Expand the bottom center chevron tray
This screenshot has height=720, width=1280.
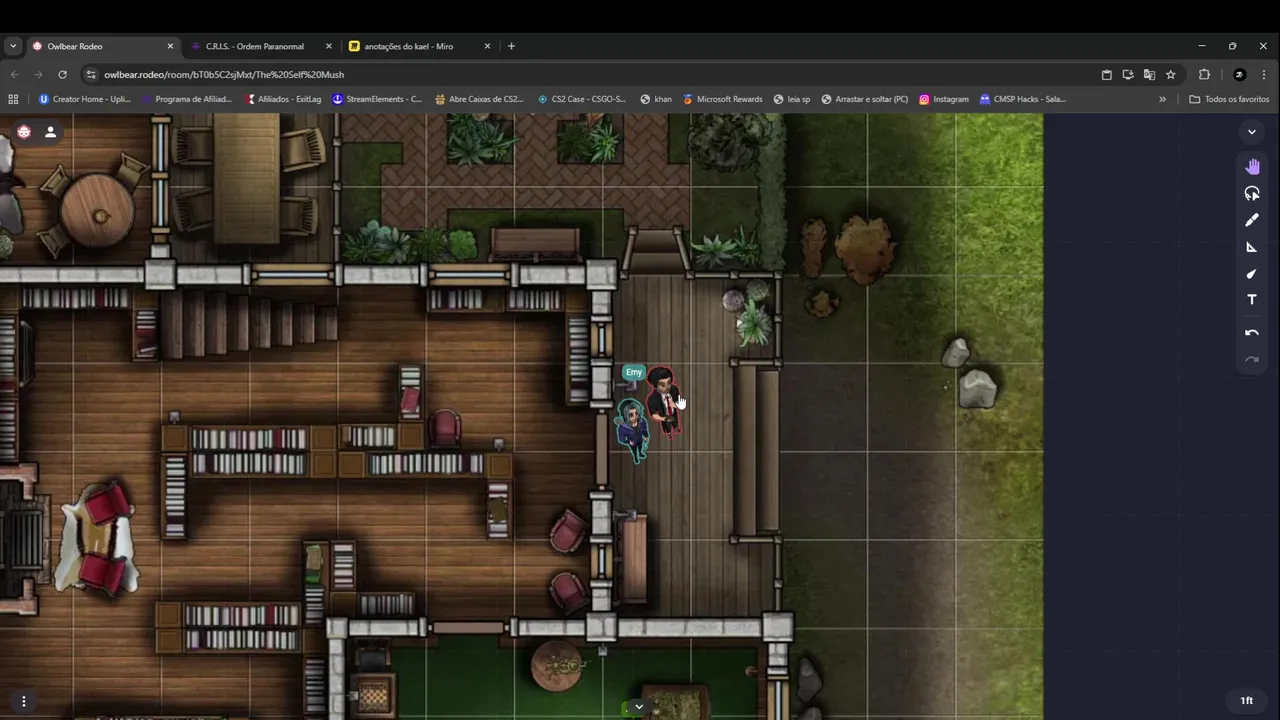coord(639,707)
